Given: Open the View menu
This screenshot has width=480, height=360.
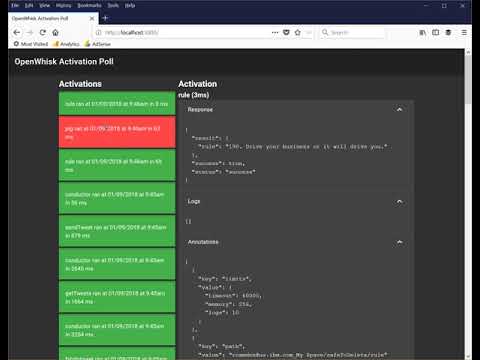Looking at the screenshot, I should (x=44, y=5).
